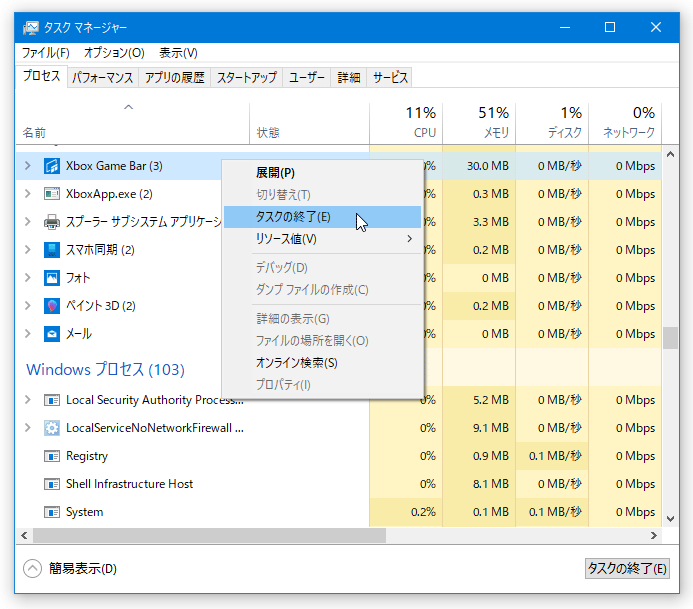The image size is (693, 609).
Task: Expand the ペイント 3D process group
Action: coord(27,305)
